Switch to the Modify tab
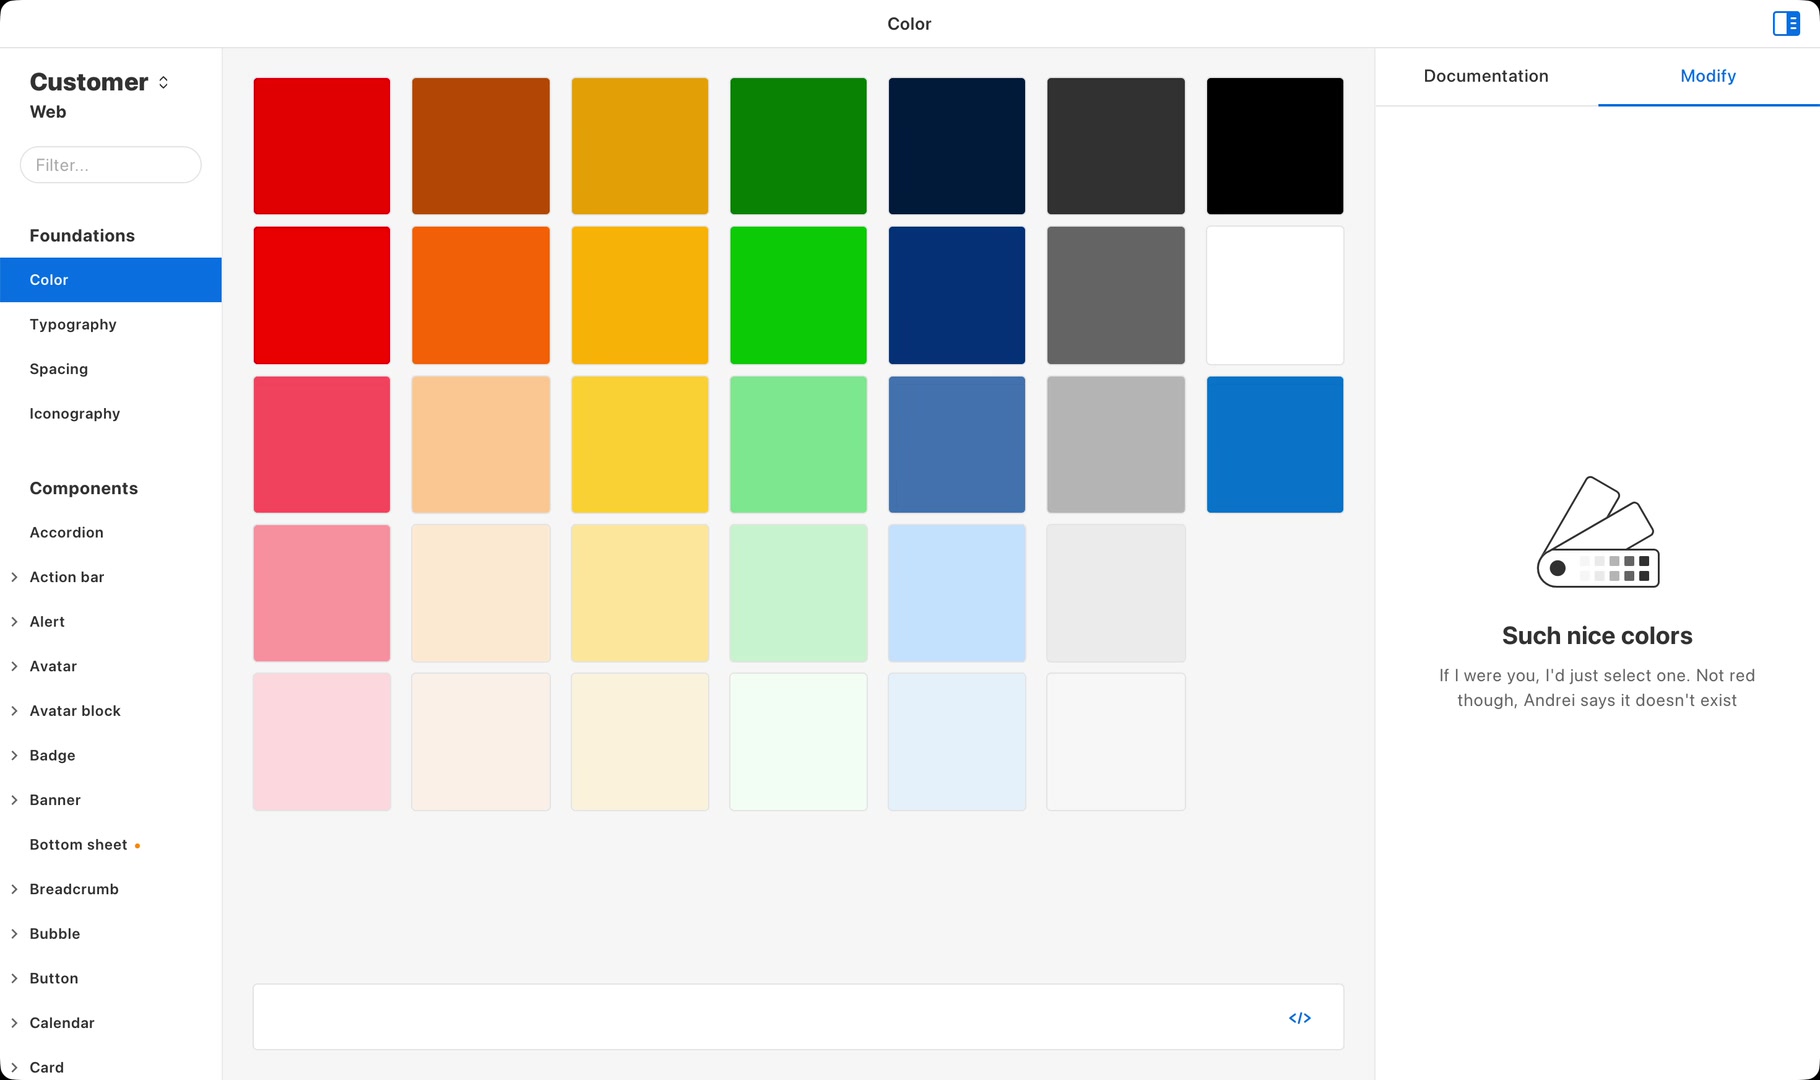Screen dimensions: 1820x1080 point(1708,76)
